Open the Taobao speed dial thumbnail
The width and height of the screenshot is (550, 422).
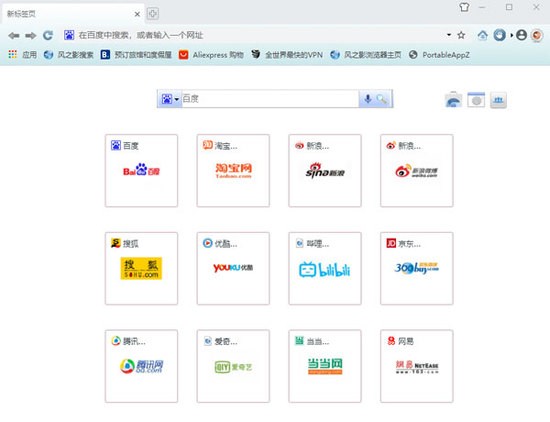[x=233, y=170]
